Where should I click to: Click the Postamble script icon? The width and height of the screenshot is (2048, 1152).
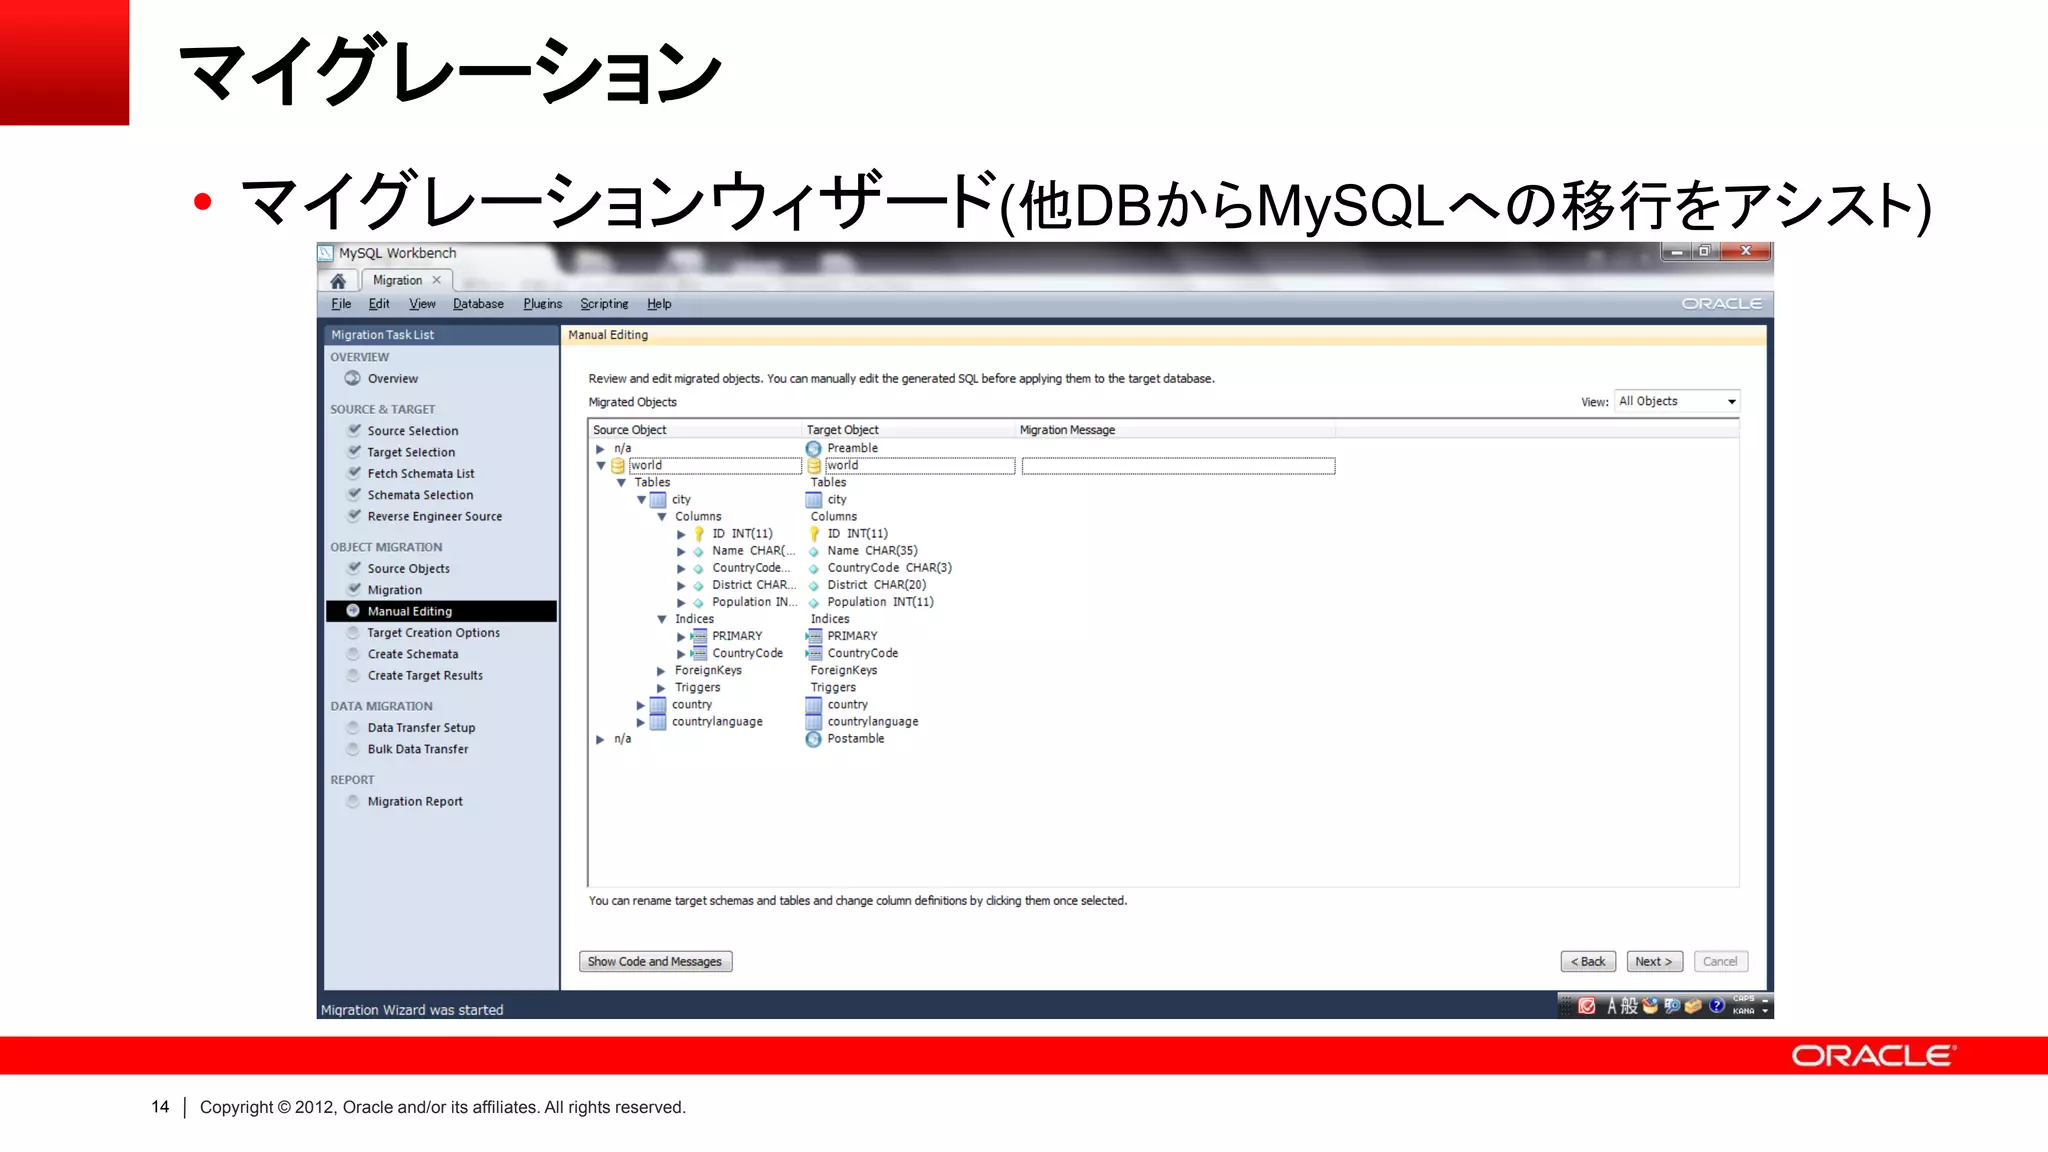[x=814, y=739]
